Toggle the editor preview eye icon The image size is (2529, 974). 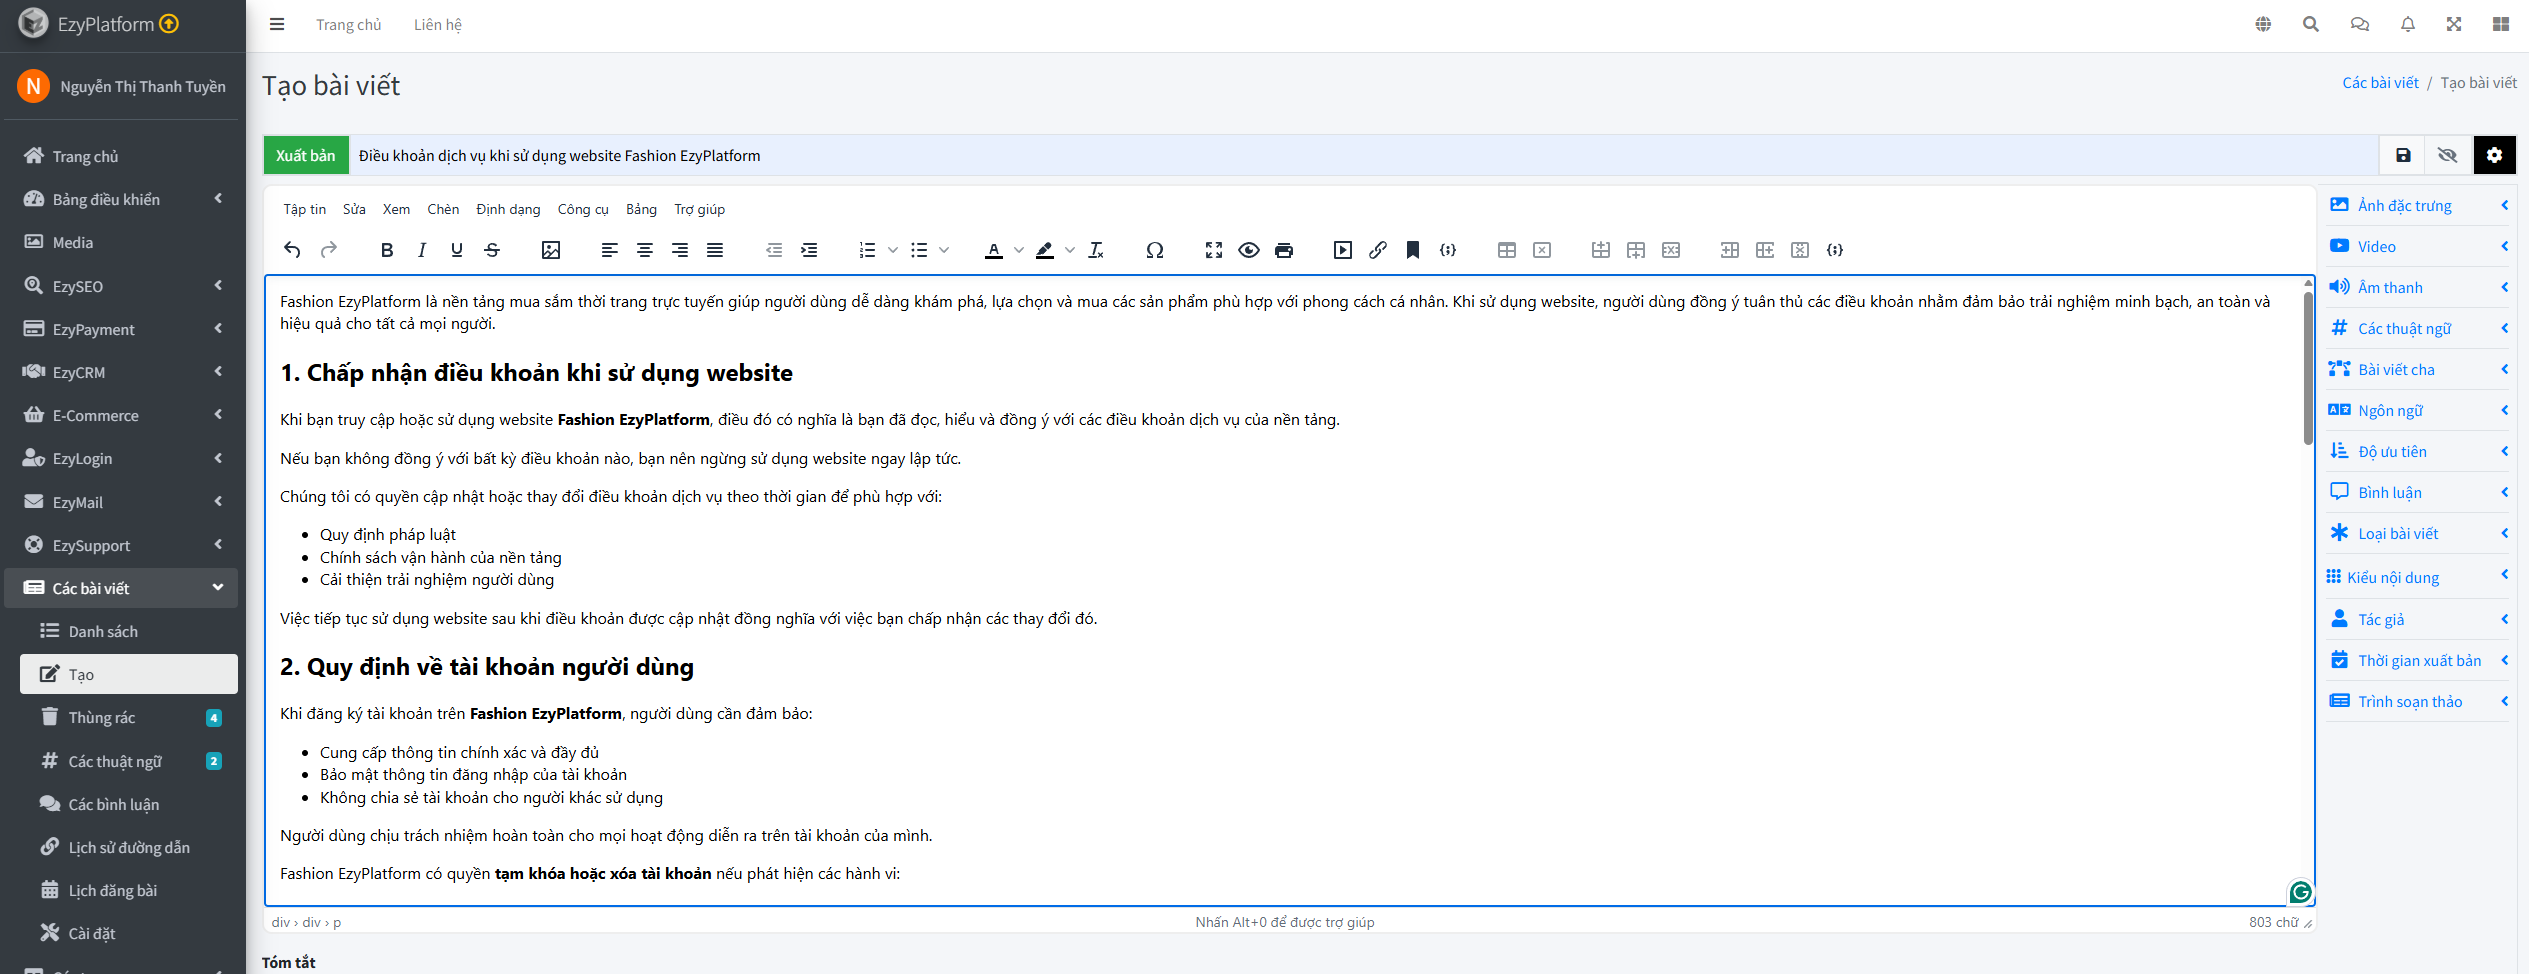click(x=1249, y=250)
